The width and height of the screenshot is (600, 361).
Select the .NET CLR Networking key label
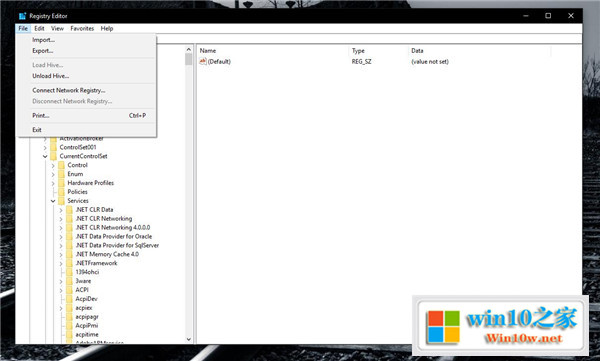point(104,219)
